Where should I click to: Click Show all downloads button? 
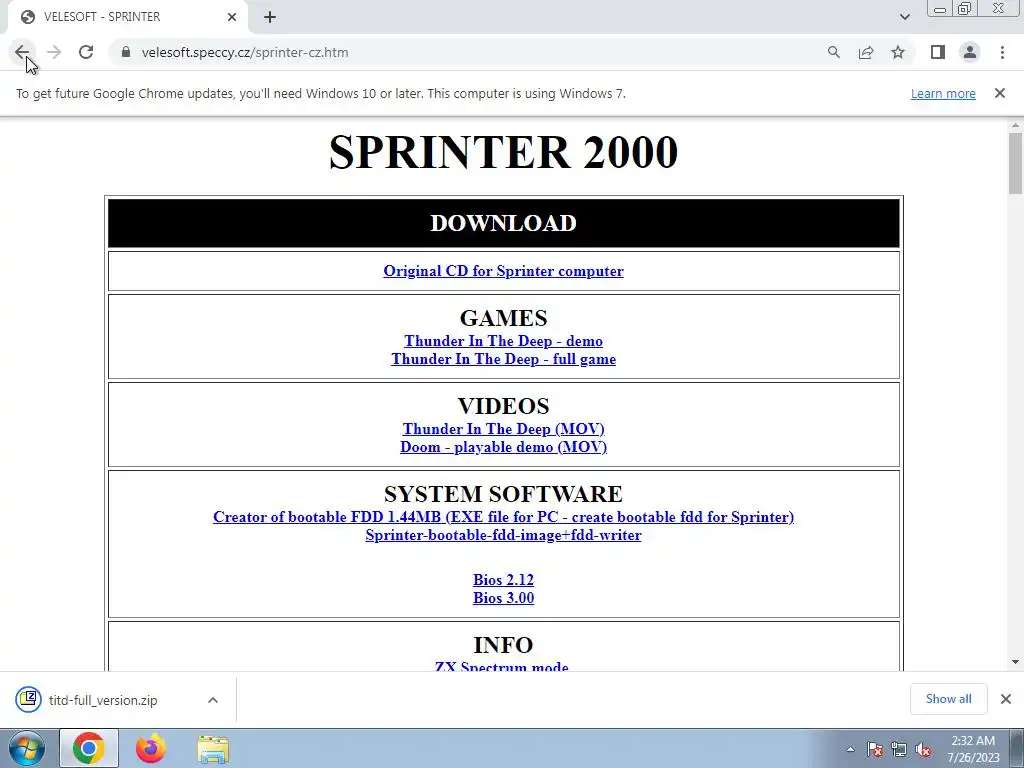pyautogui.click(x=948, y=699)
